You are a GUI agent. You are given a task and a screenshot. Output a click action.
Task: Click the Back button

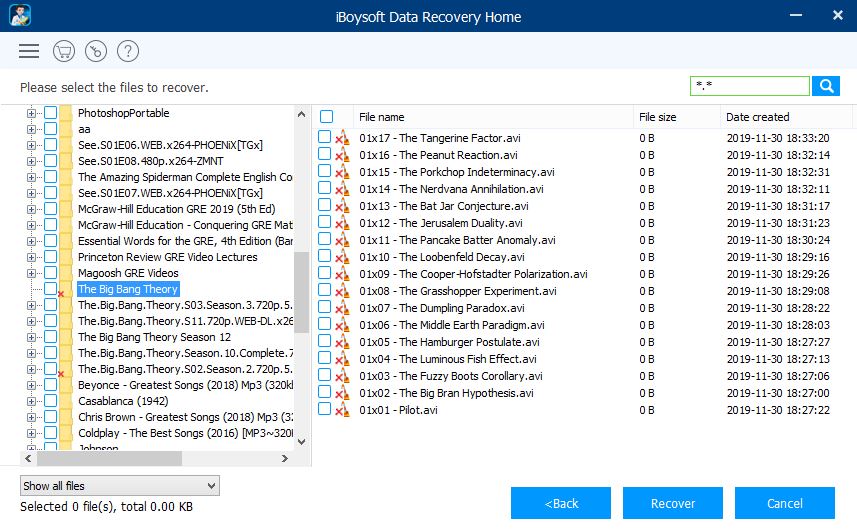click(x=561, y=503)
